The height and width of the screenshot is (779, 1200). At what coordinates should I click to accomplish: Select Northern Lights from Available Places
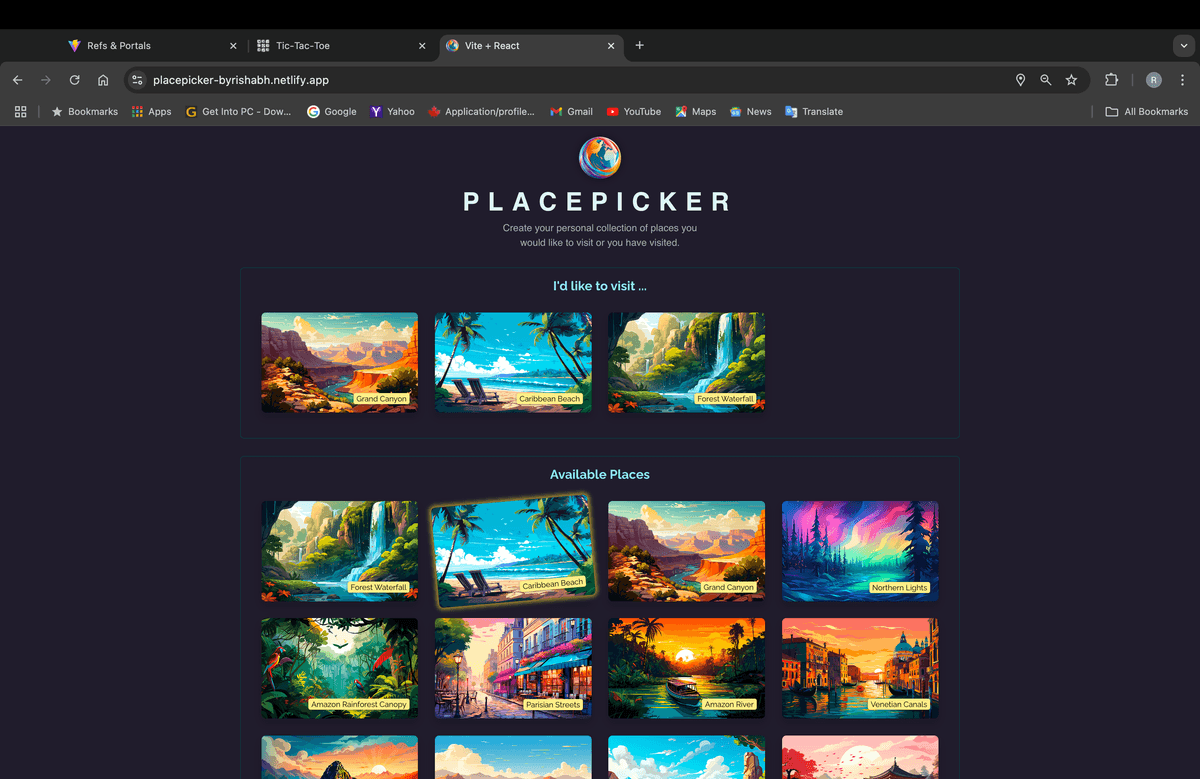point(859,551)
